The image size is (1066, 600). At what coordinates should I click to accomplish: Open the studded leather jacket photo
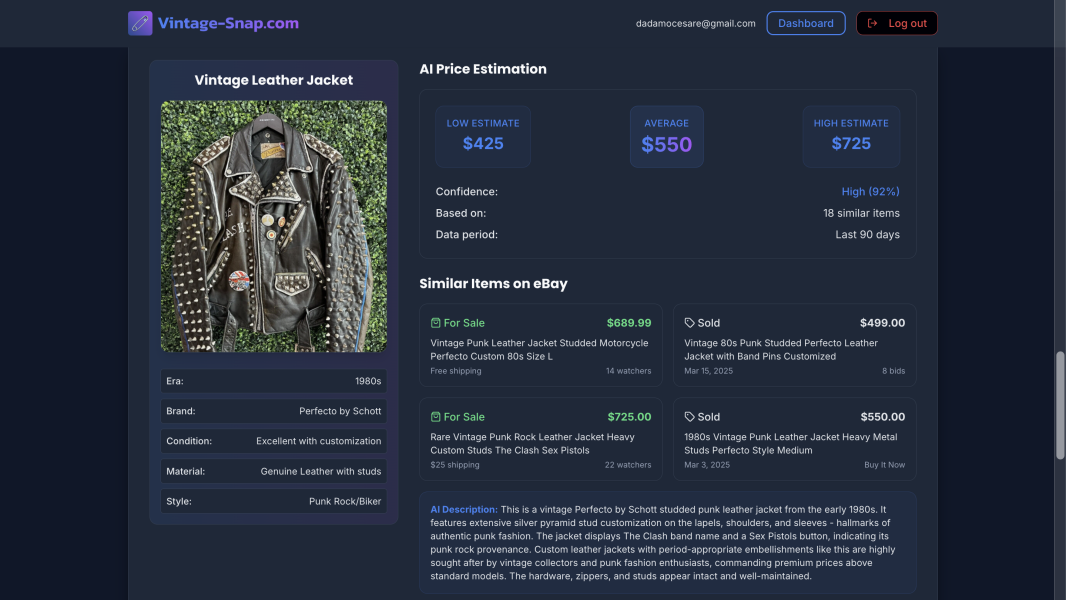(274, 226)
